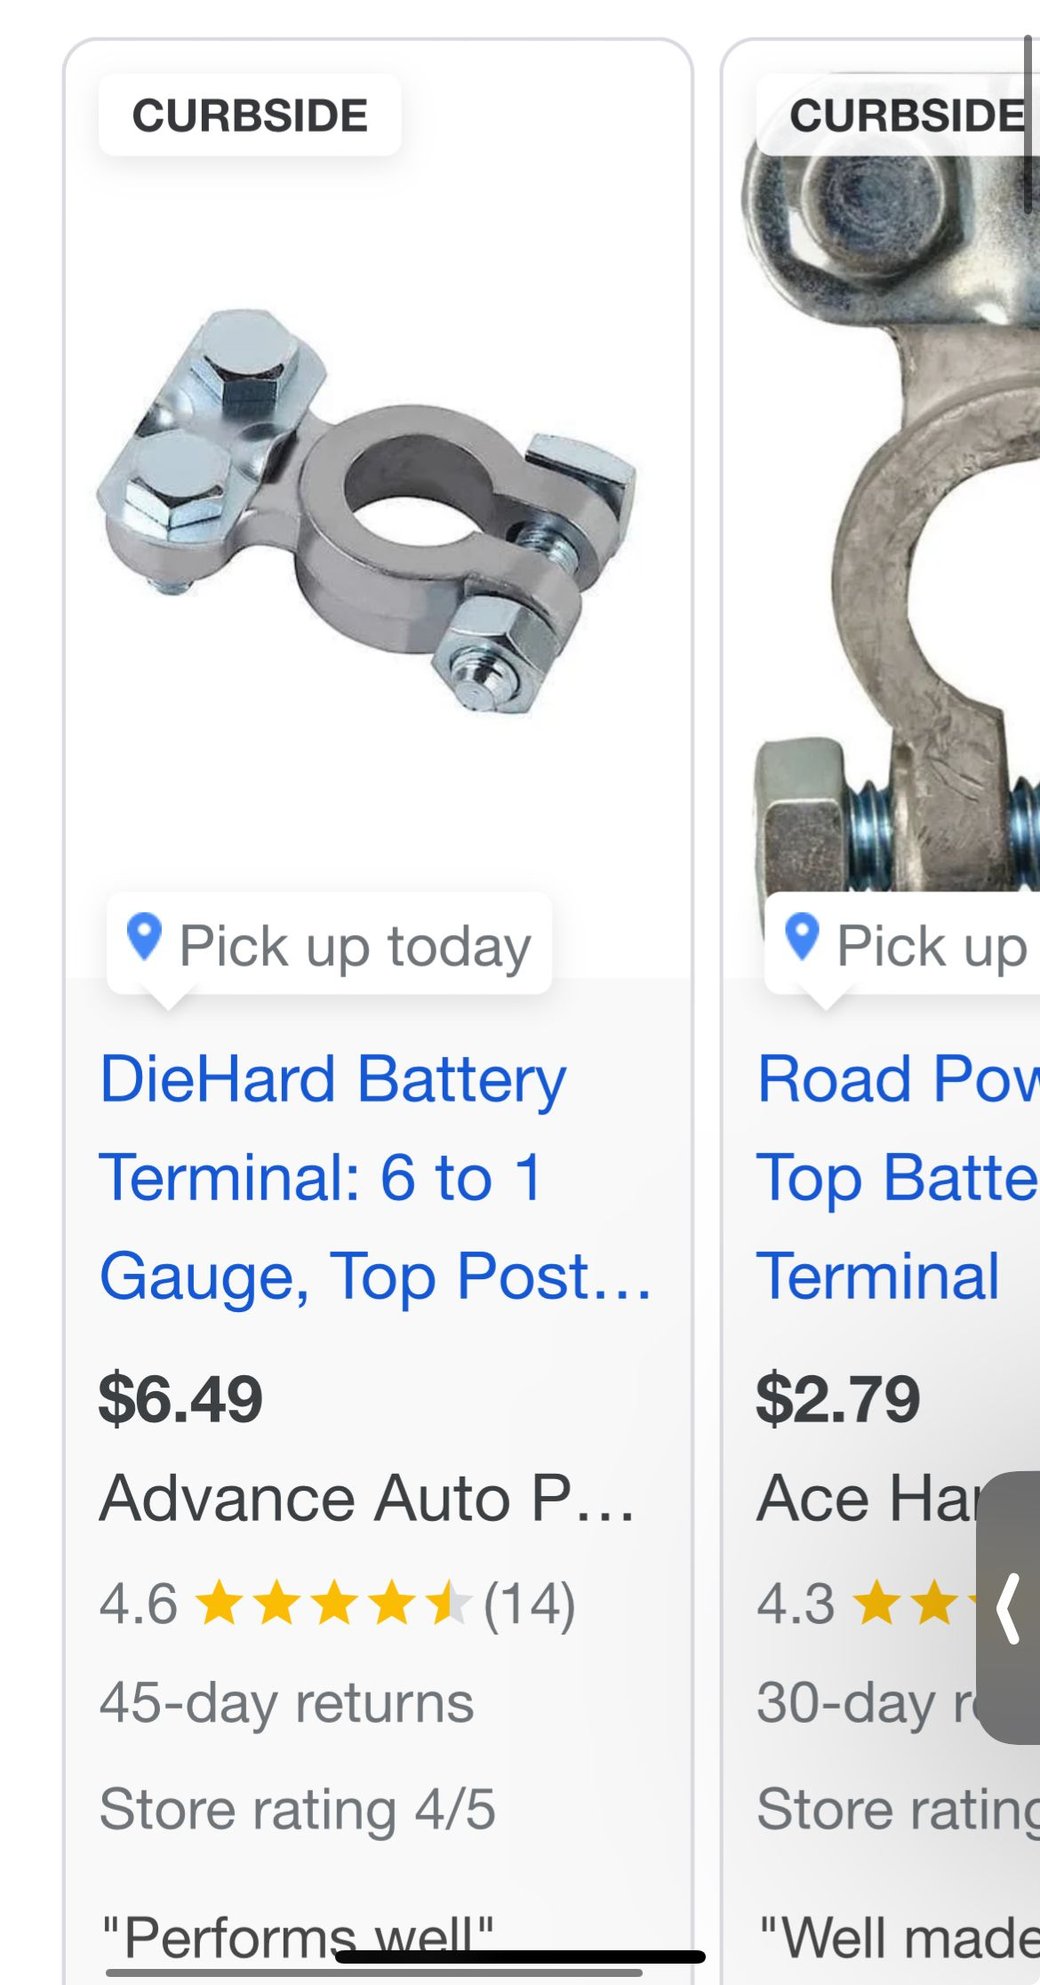Open Advance Auto Parts seller name
Image resolution: width=1040 pixels, height=1985 pixels.
point(366,1499)
